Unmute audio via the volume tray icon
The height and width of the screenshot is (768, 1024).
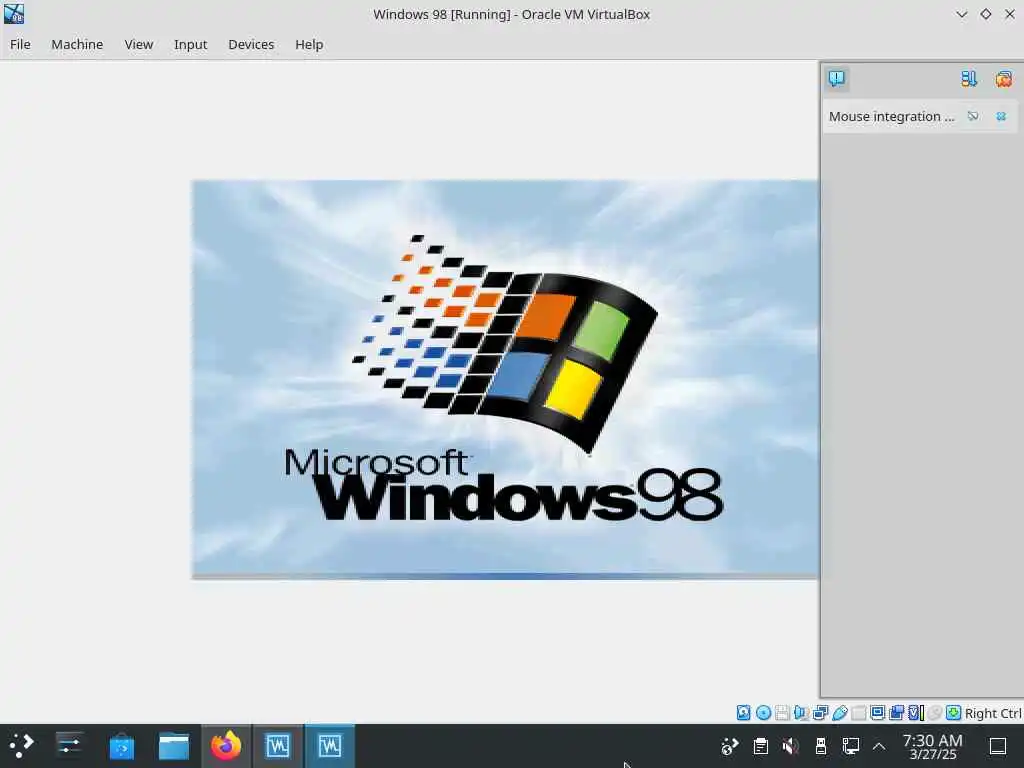791,746
